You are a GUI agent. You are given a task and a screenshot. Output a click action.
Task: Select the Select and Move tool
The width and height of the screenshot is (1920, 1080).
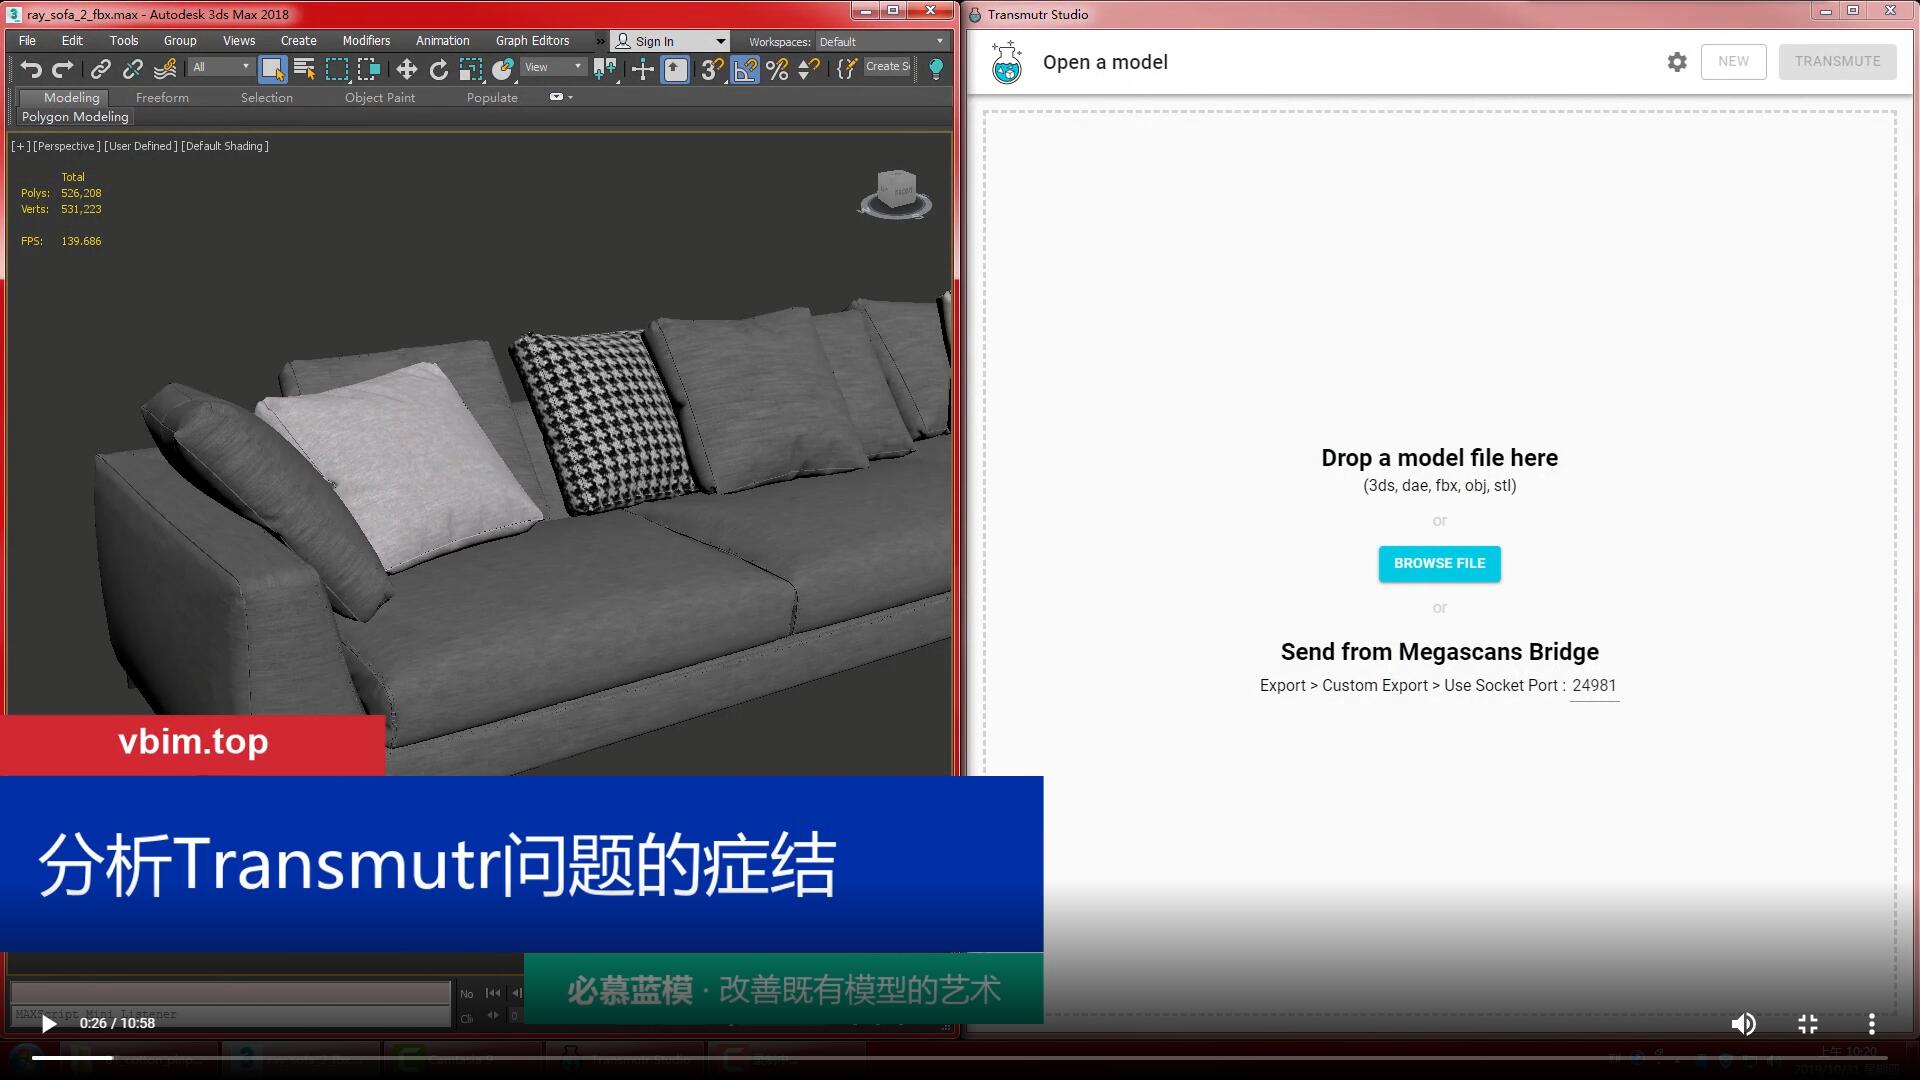pyautogui.click(x=406, y=69)
